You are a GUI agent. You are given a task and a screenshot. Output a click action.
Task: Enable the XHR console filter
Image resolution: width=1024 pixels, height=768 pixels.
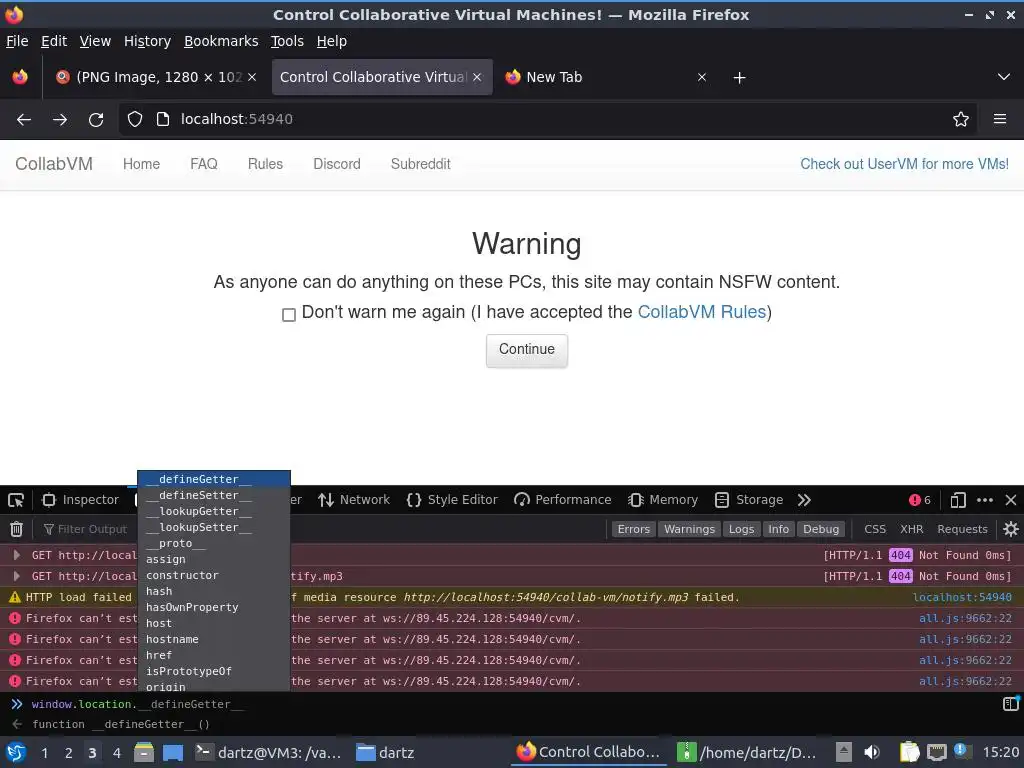coord(912,529)
